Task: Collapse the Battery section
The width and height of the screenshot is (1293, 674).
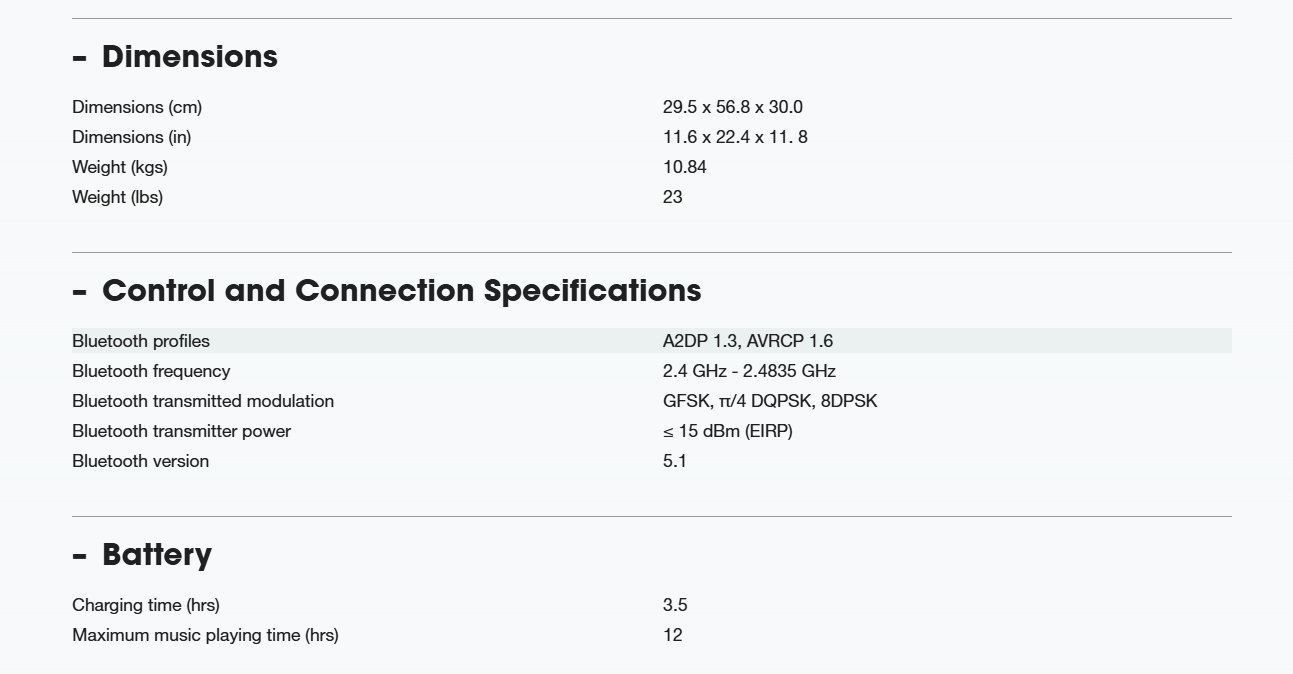Action: 142,555
